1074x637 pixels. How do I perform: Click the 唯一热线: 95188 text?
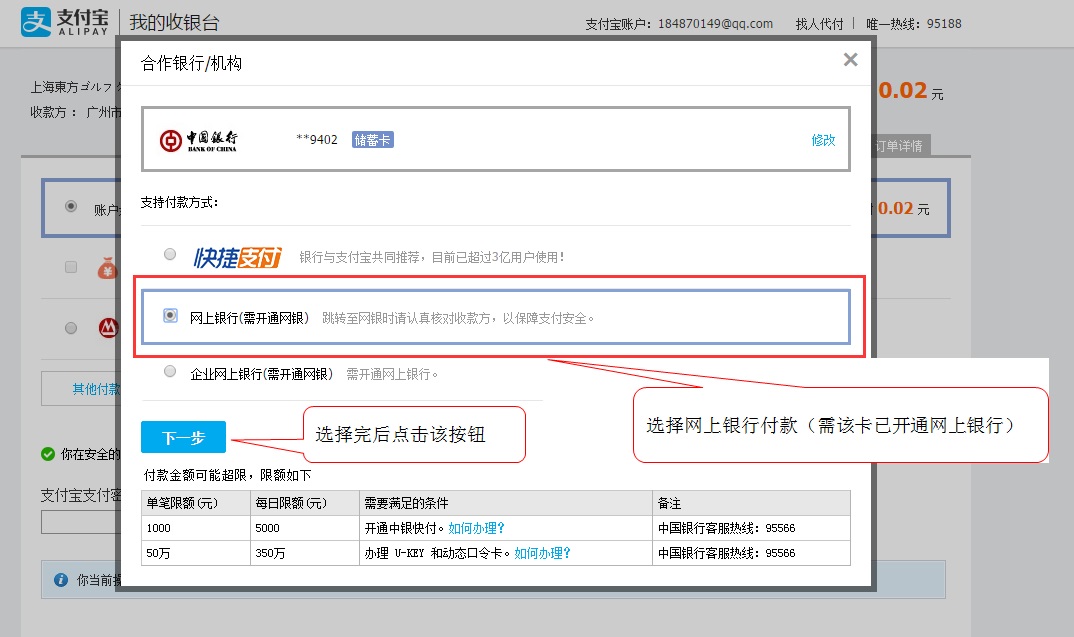point(914,24)
